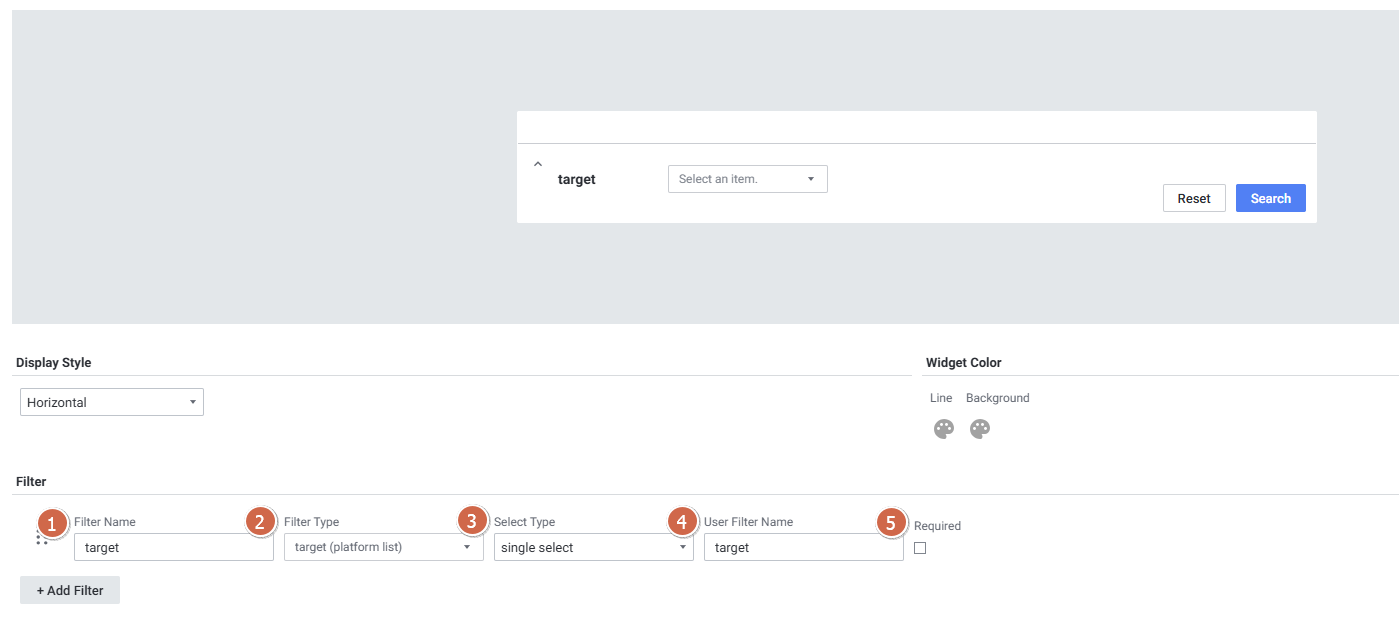Click the numbered badge 5 marker
Image resolution: width=1399 pixels, height=628 pixels.
pyautogui.click(x=891, y=522)
